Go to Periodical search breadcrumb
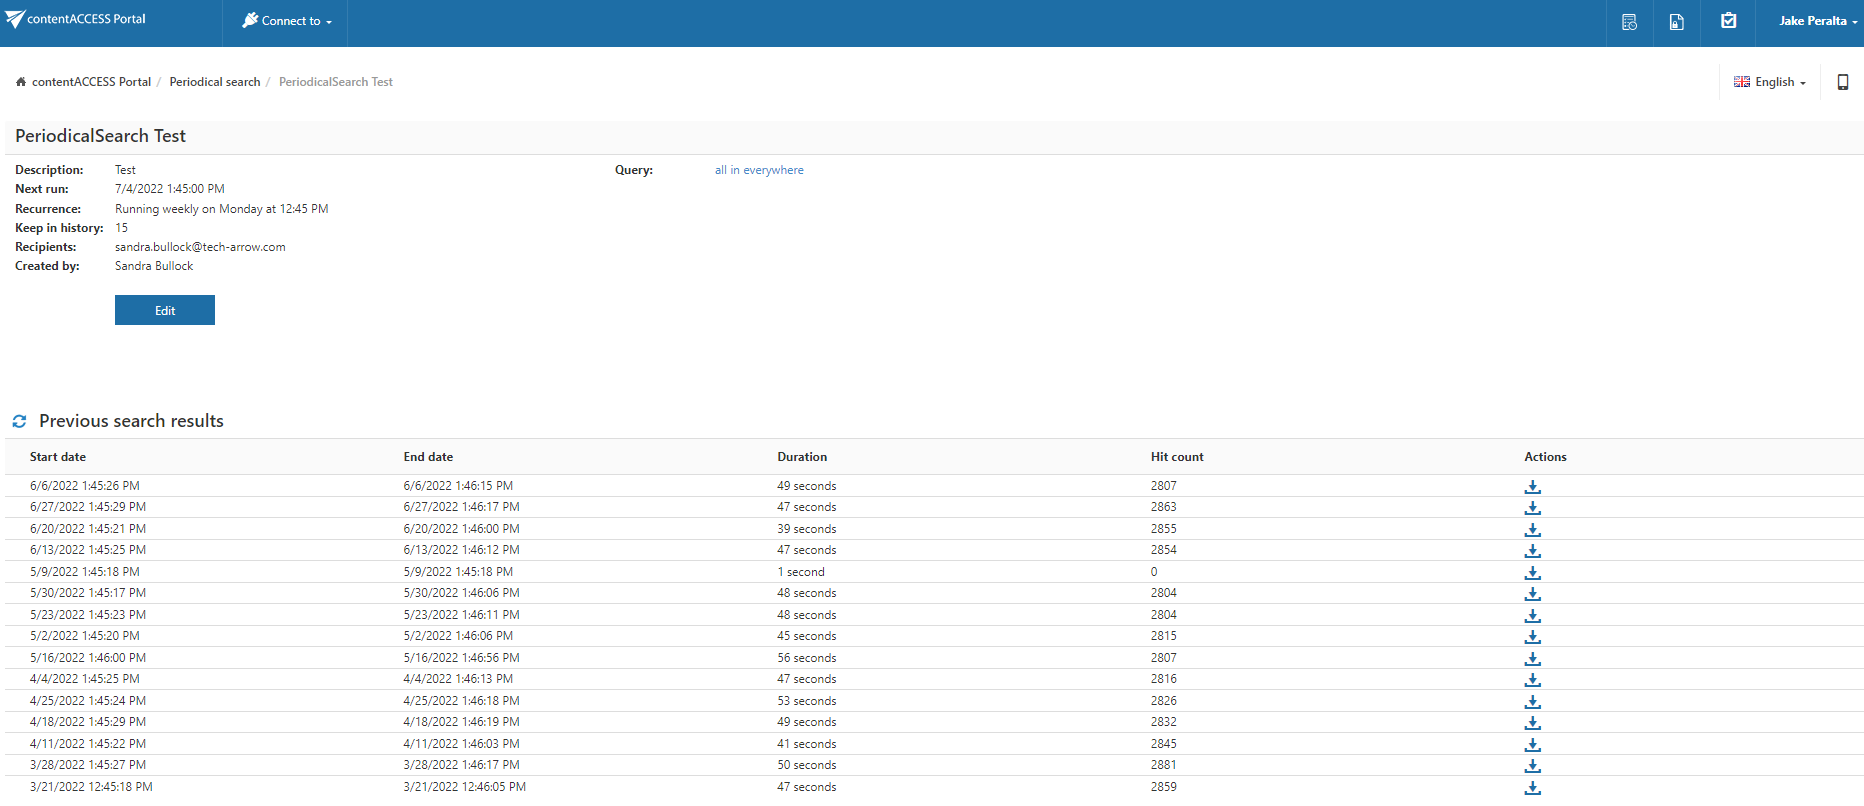 (214, 82)
